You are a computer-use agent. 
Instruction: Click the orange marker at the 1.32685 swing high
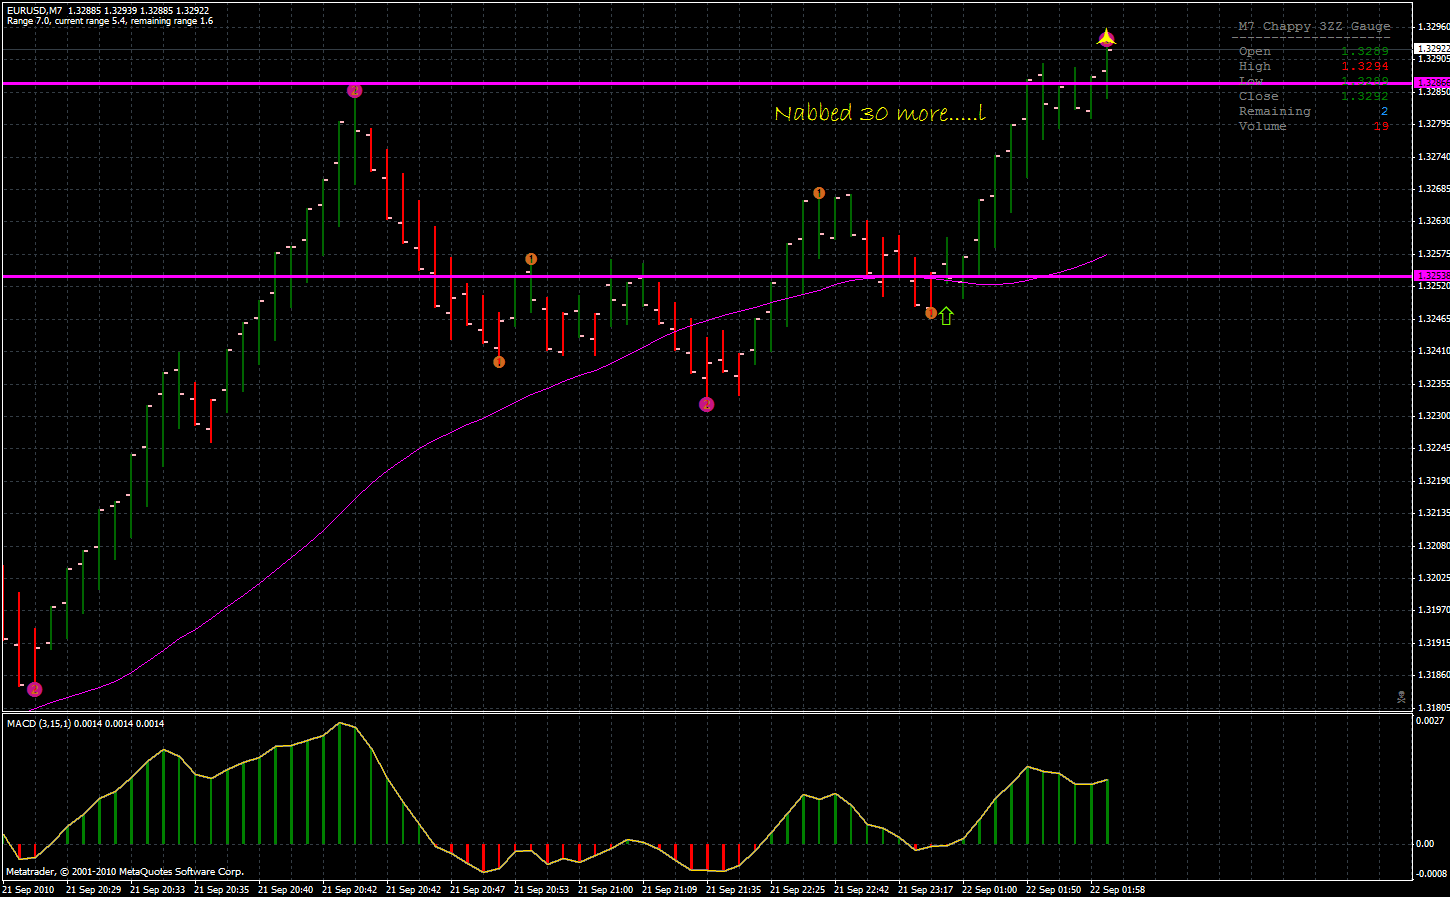(x=819, y=193)
